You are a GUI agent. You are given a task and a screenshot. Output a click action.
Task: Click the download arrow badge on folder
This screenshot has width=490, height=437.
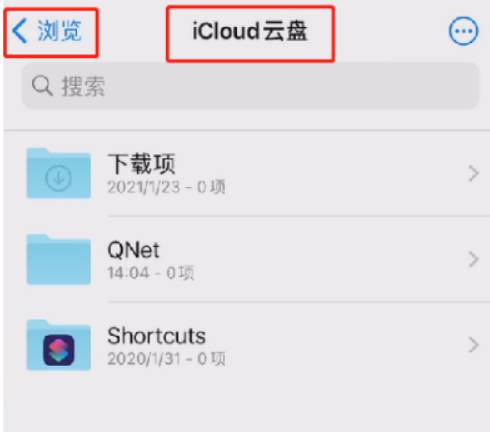point(58,178)
